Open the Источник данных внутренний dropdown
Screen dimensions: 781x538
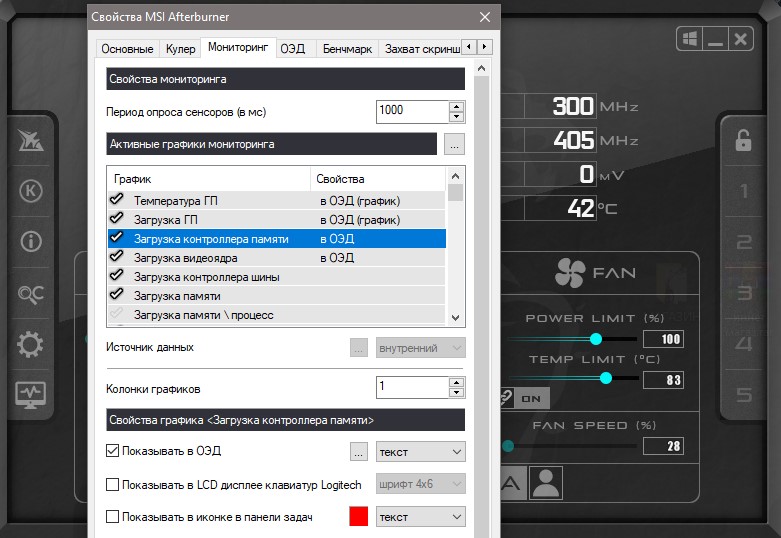coord(420,348)
